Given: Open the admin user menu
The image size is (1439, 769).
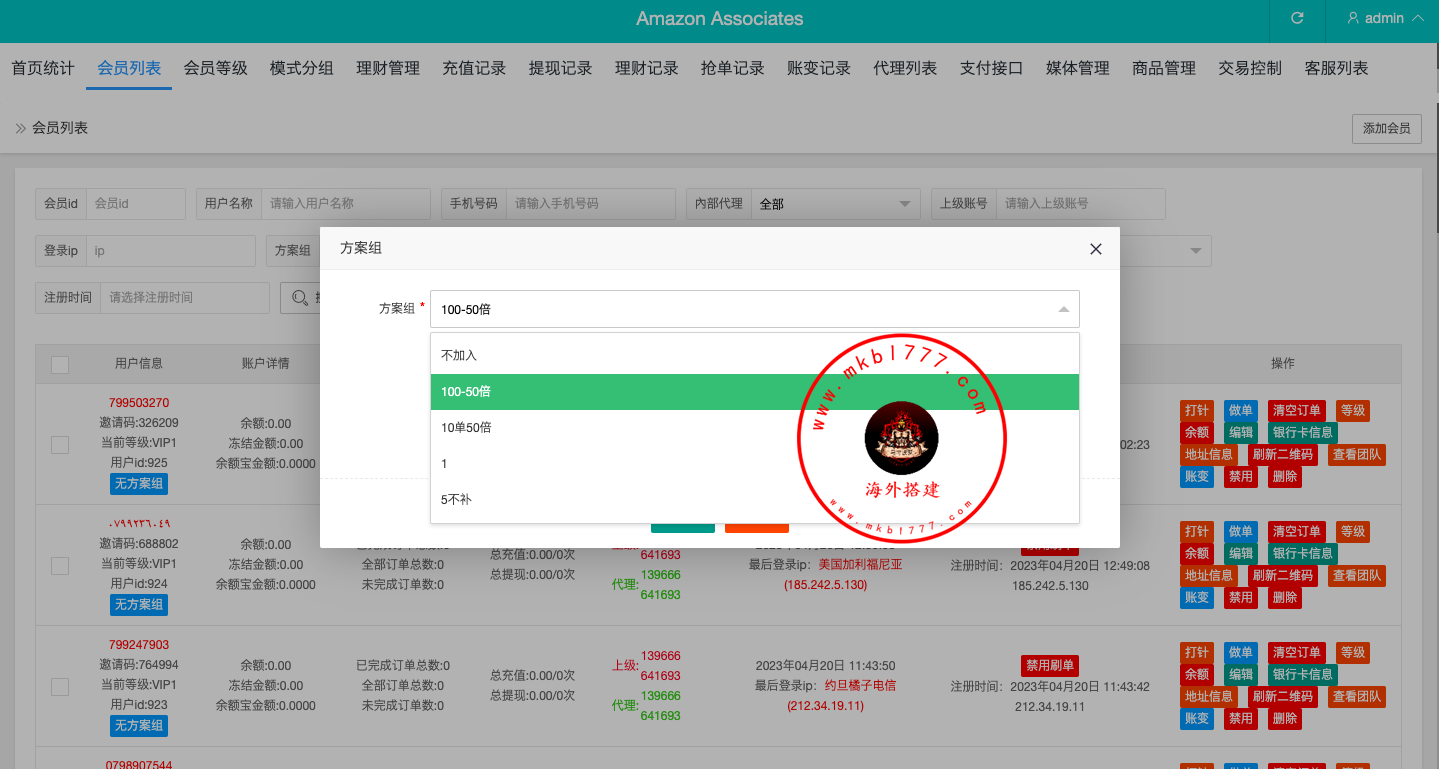Looking at the screenshot, I should pyautogui.click(x=1385, y=18).
